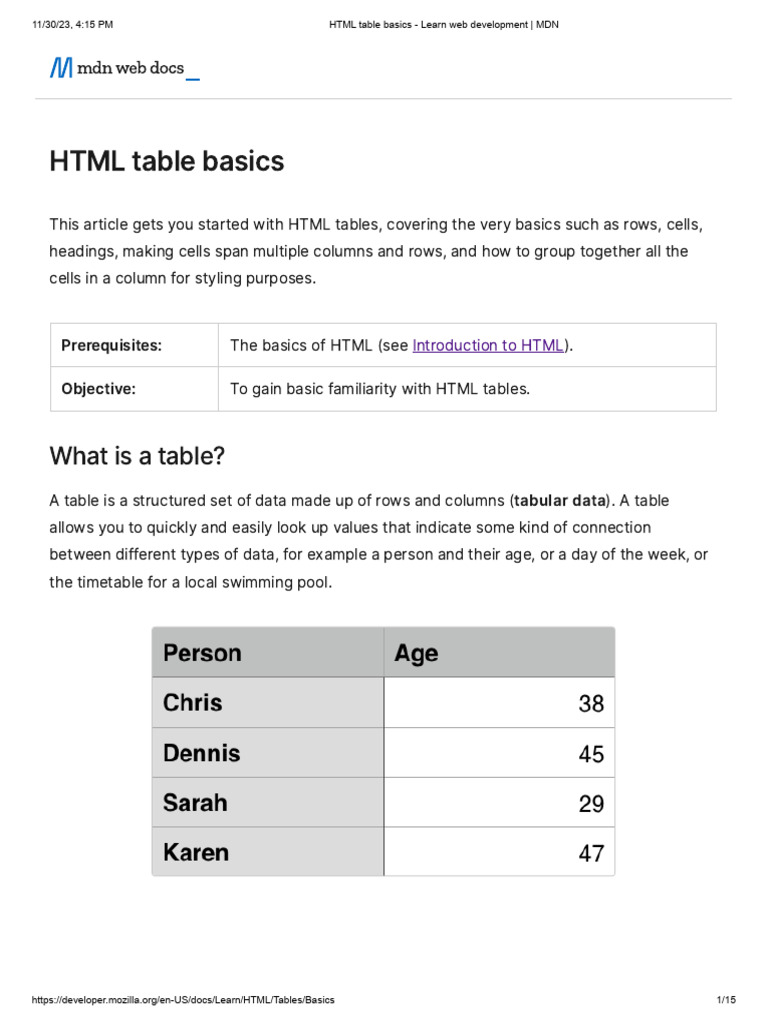Open the Introduction to HTML link
Viewport: 768px width, 1024px height.
(x=488, y=345)
